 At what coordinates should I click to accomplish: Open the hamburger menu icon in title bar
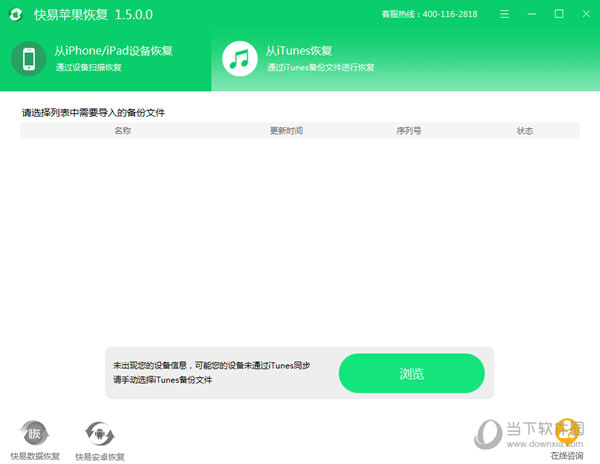[504, 14]
